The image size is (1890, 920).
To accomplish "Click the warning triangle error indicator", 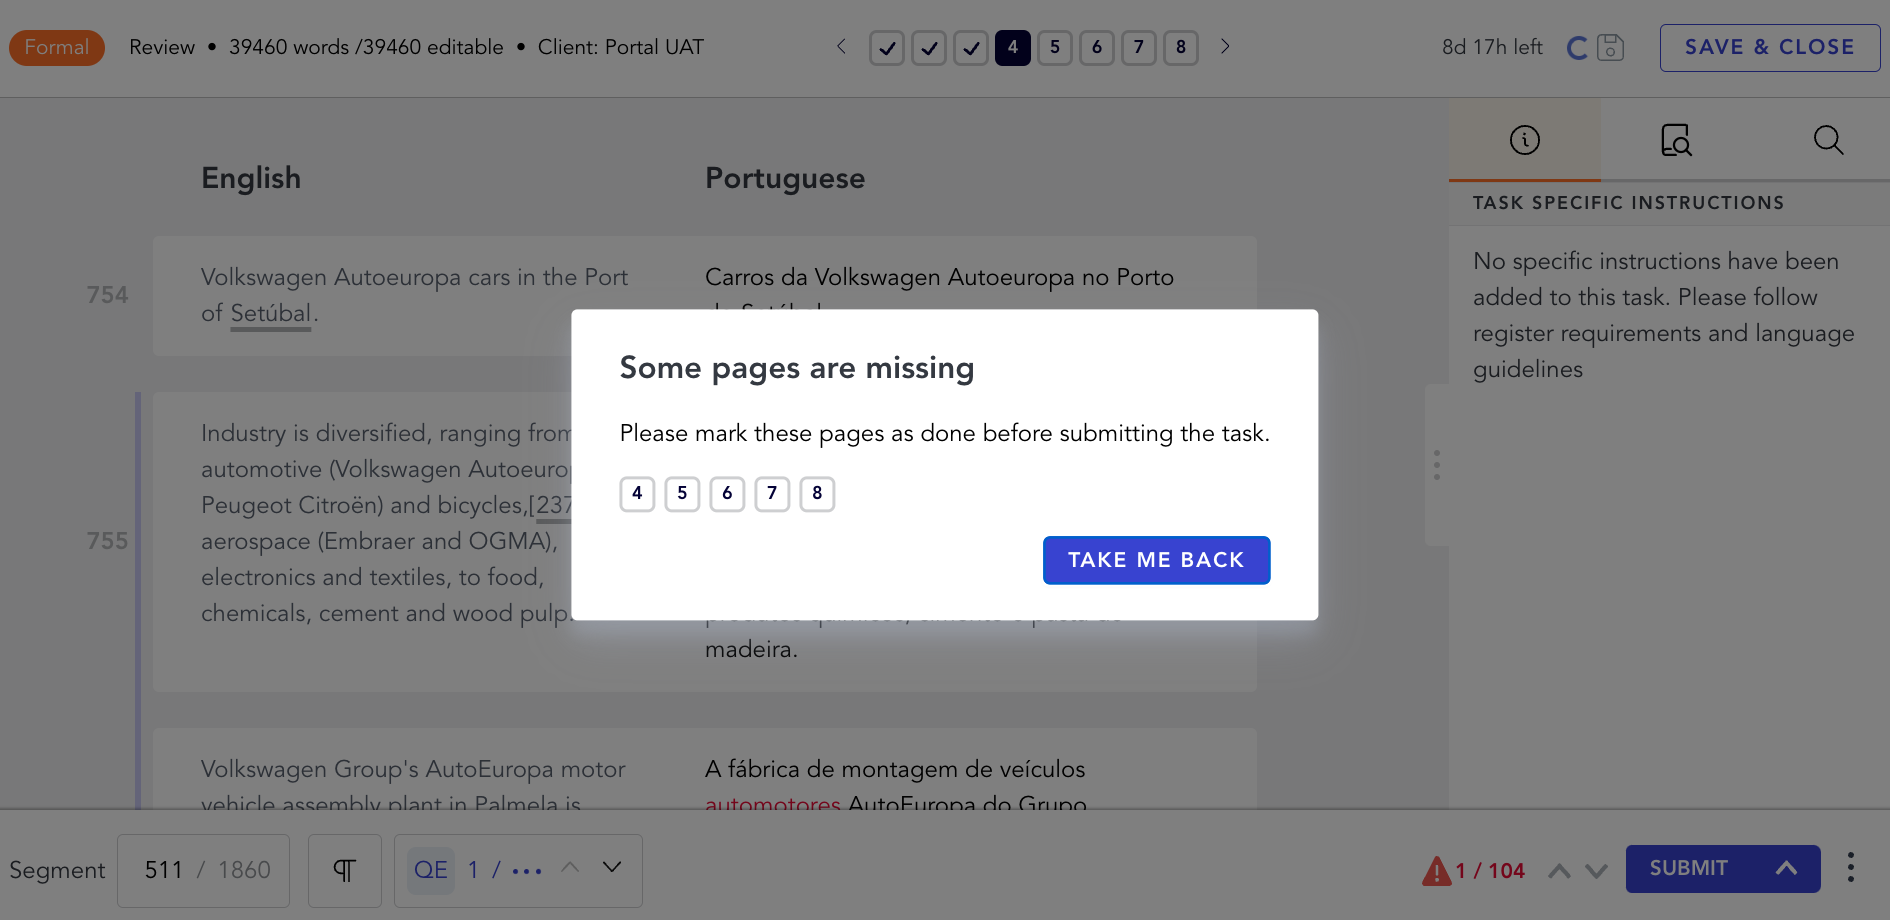I will coord(1436,870).
